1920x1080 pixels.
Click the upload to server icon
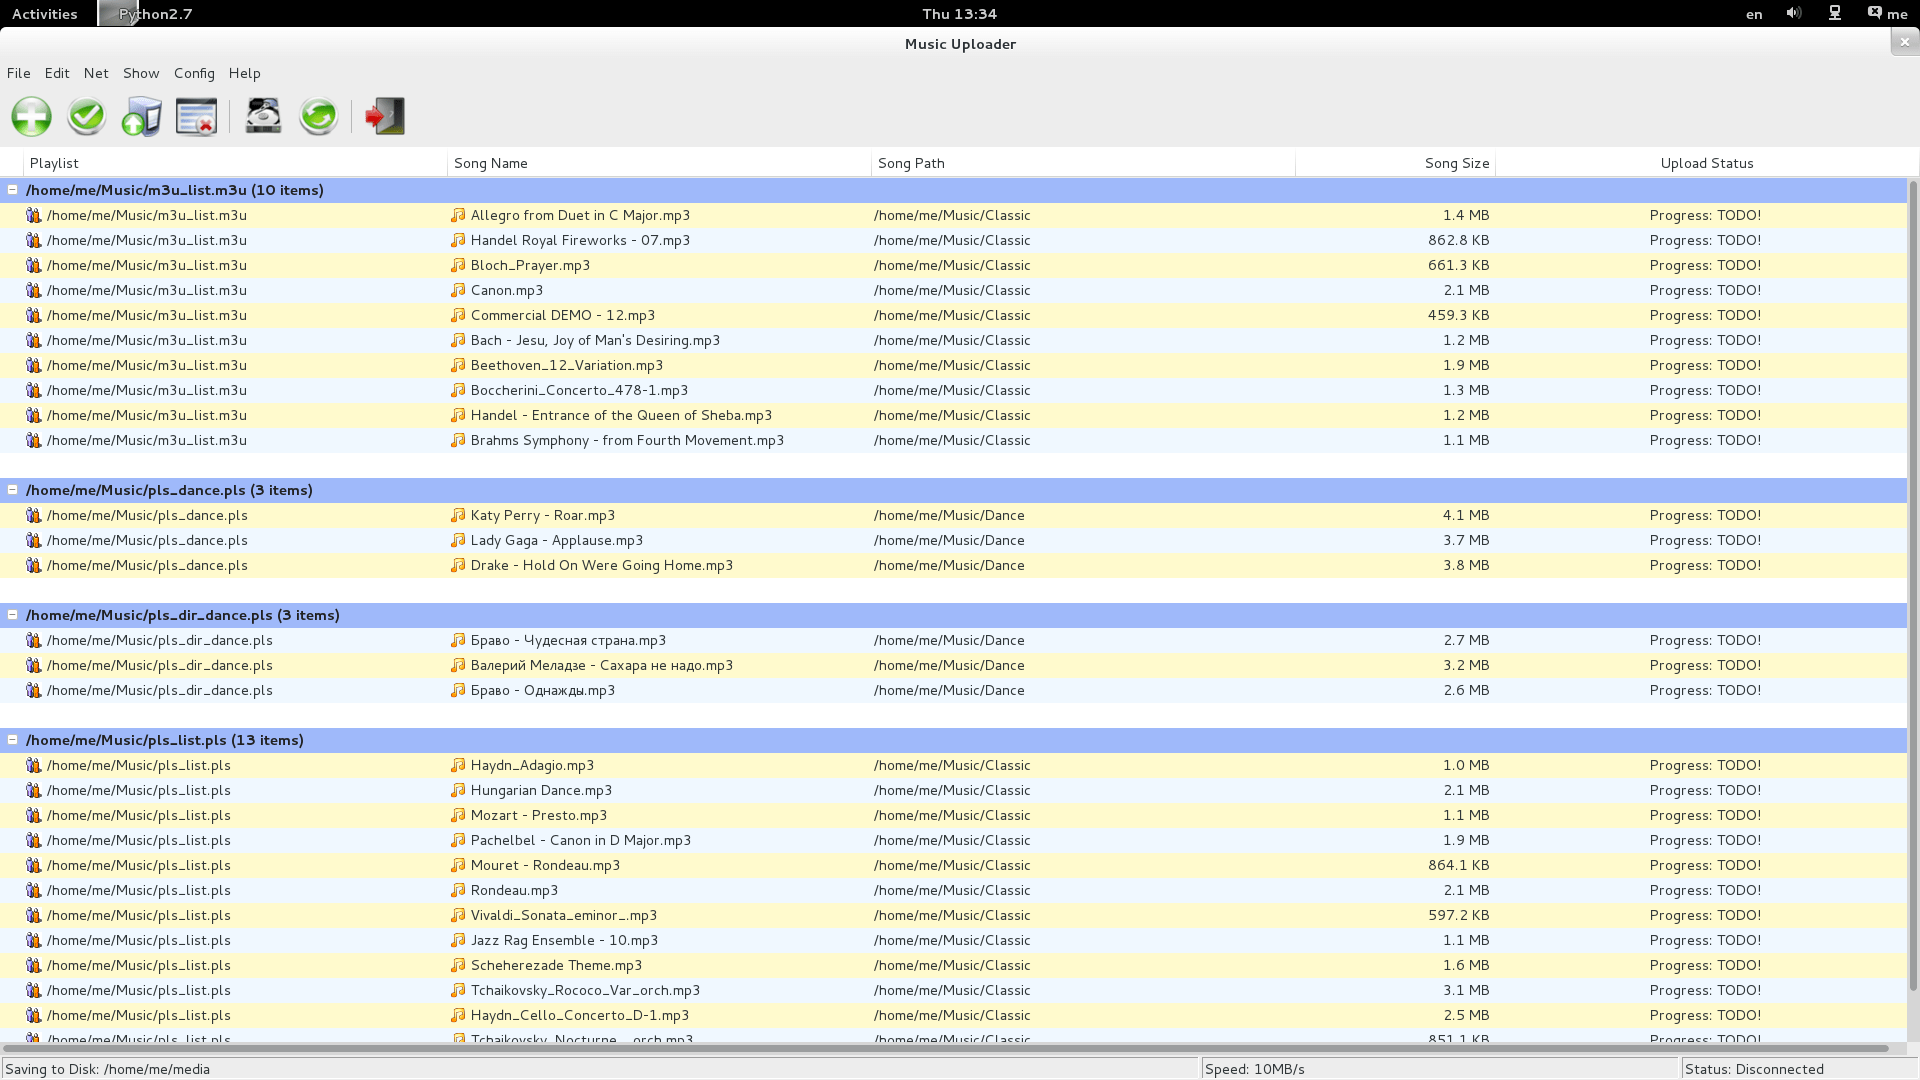141,117
